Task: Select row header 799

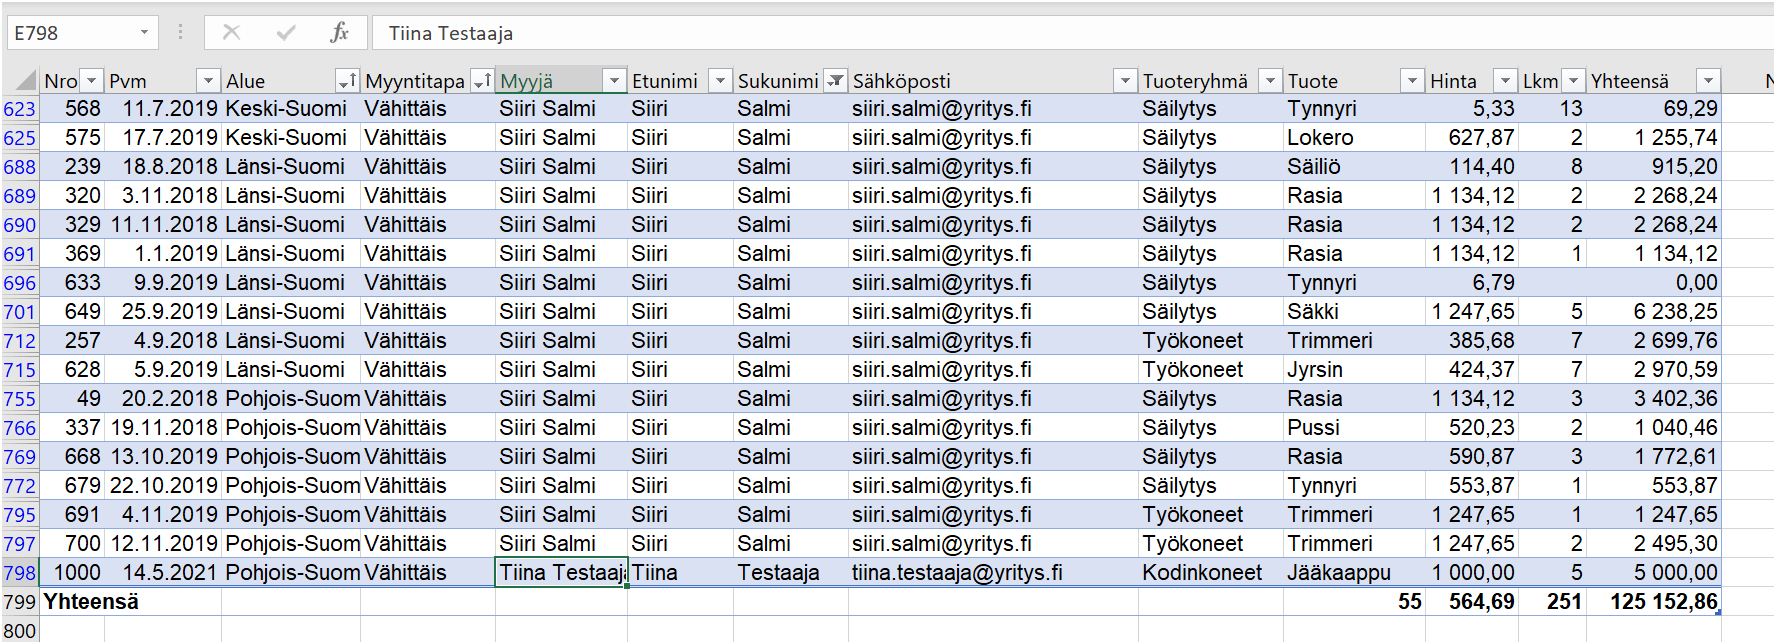Action: pyautogui.click(x=20, y=602)
